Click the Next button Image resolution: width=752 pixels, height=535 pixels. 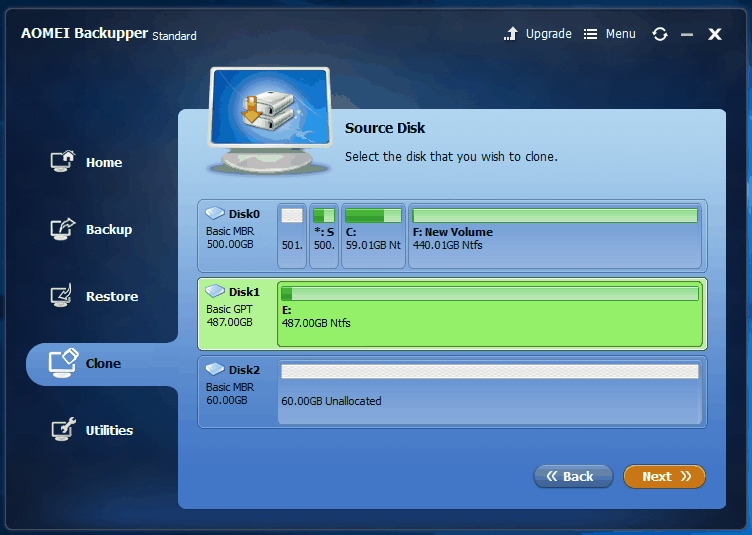tap(664, 477)
